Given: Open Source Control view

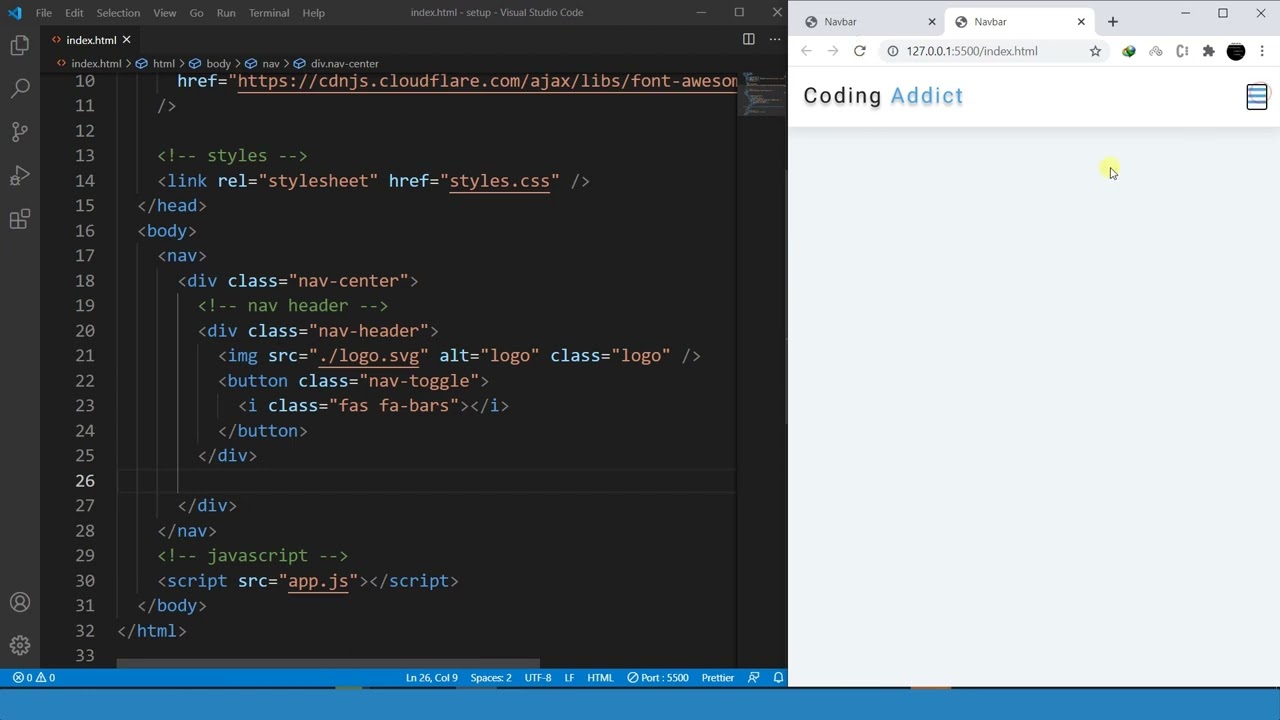Looking at the screenshot, I should point(19,132).
